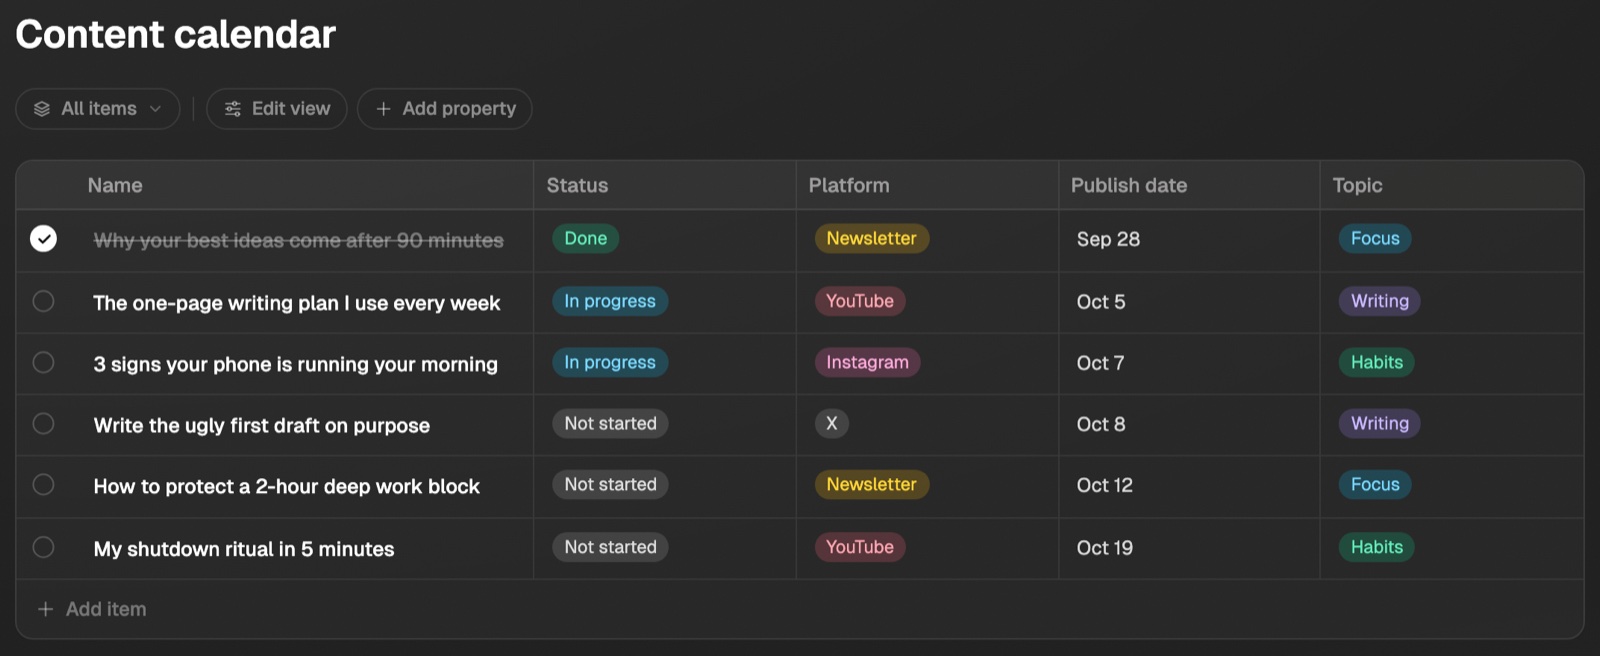The width and height of the screenshot is (1600, 656).
Task: Uncheck the completed 90 minutes item
Action: point(43,239)
